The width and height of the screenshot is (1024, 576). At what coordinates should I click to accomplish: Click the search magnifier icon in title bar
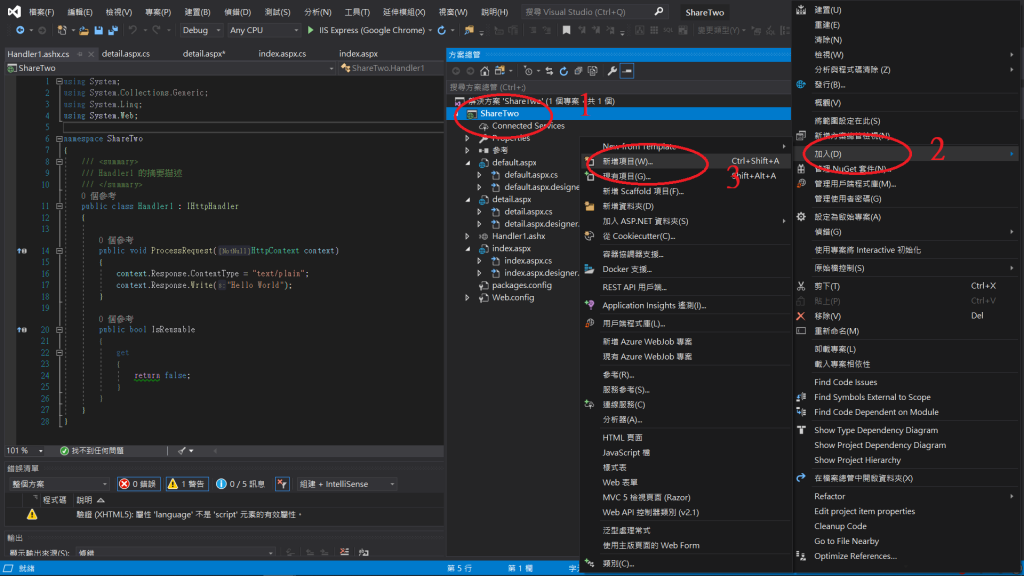[x=659, y=11]
